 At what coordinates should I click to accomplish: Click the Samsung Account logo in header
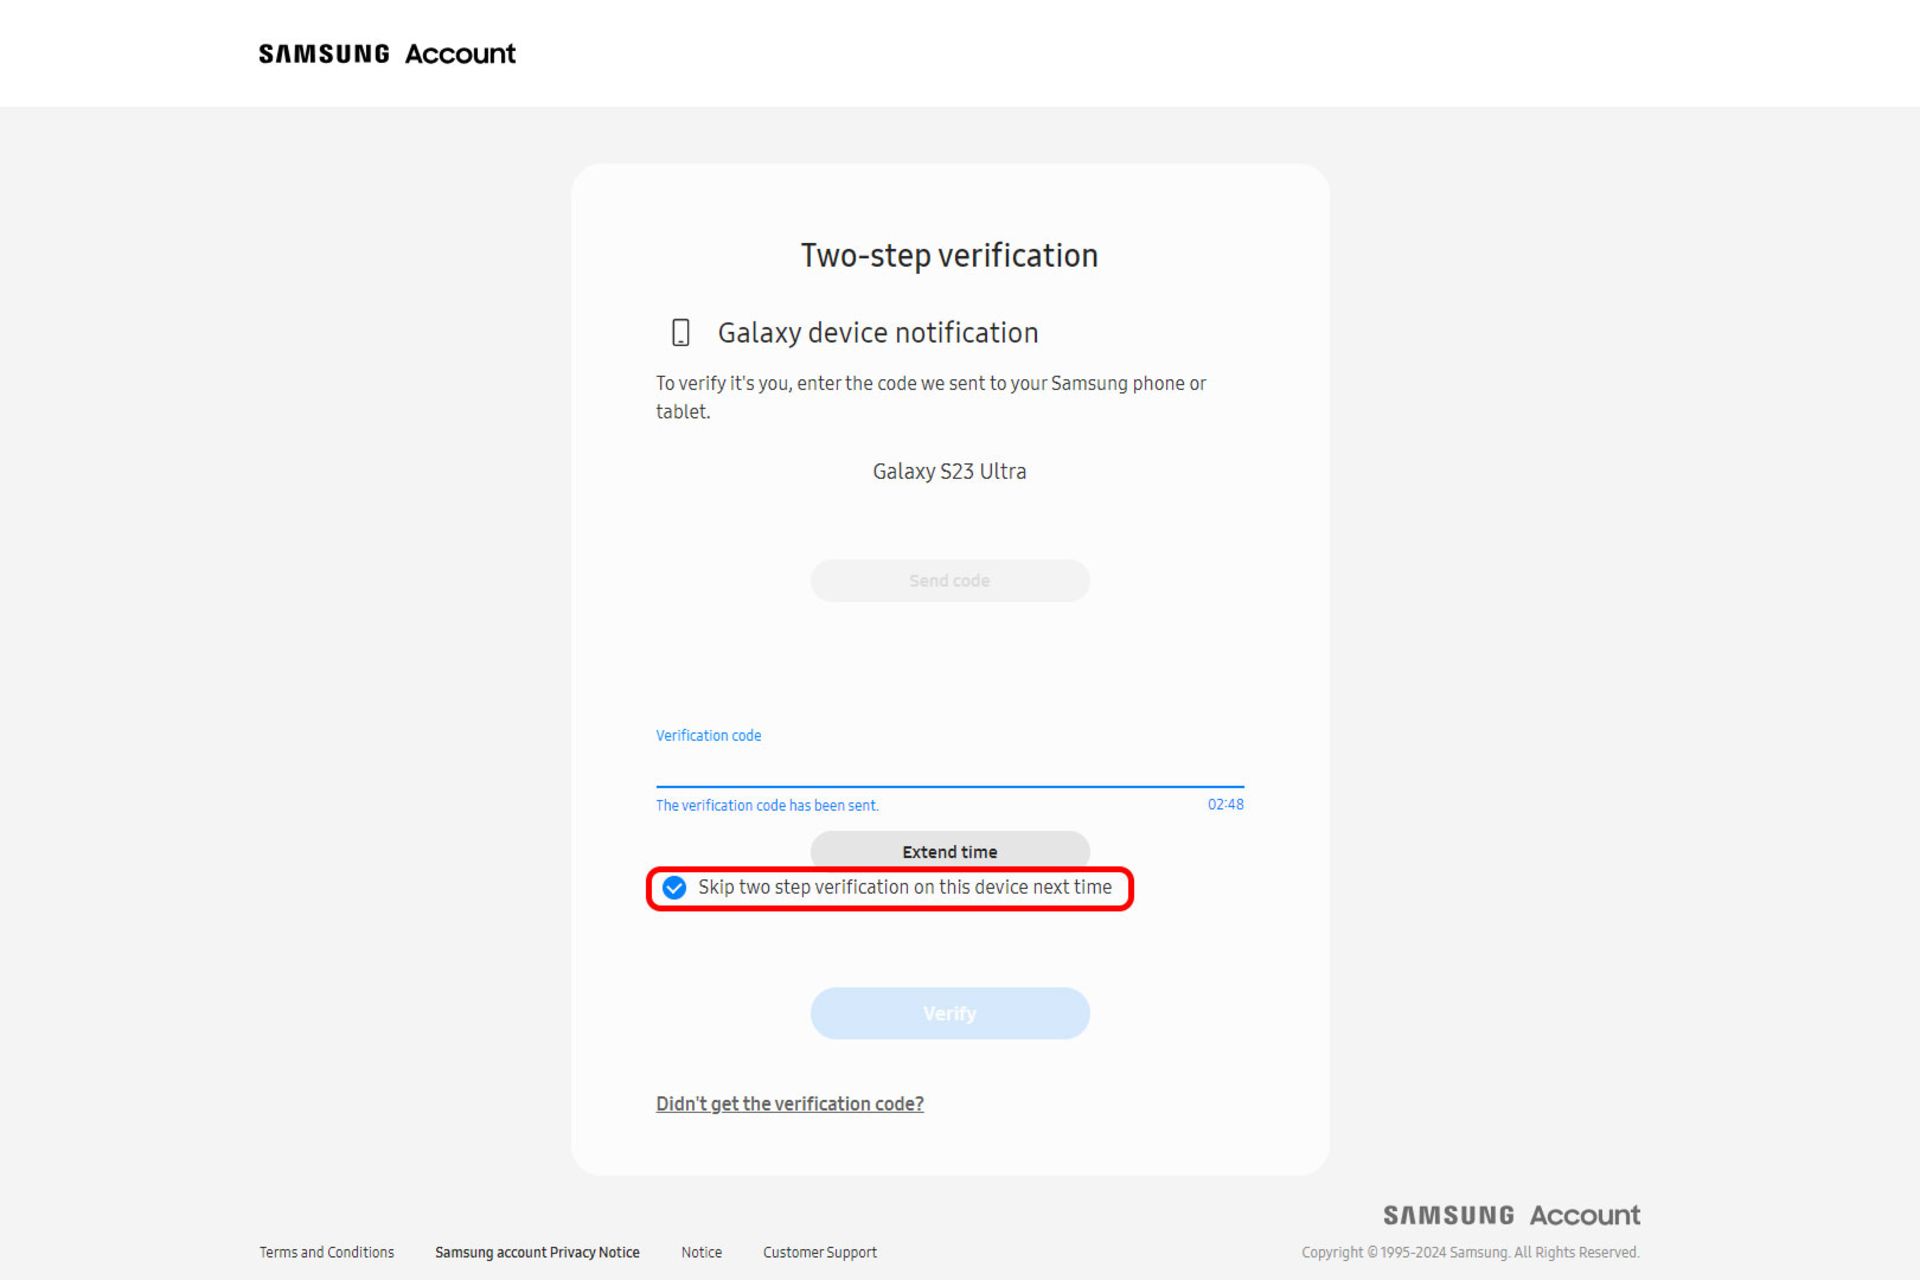pos(387,54)
